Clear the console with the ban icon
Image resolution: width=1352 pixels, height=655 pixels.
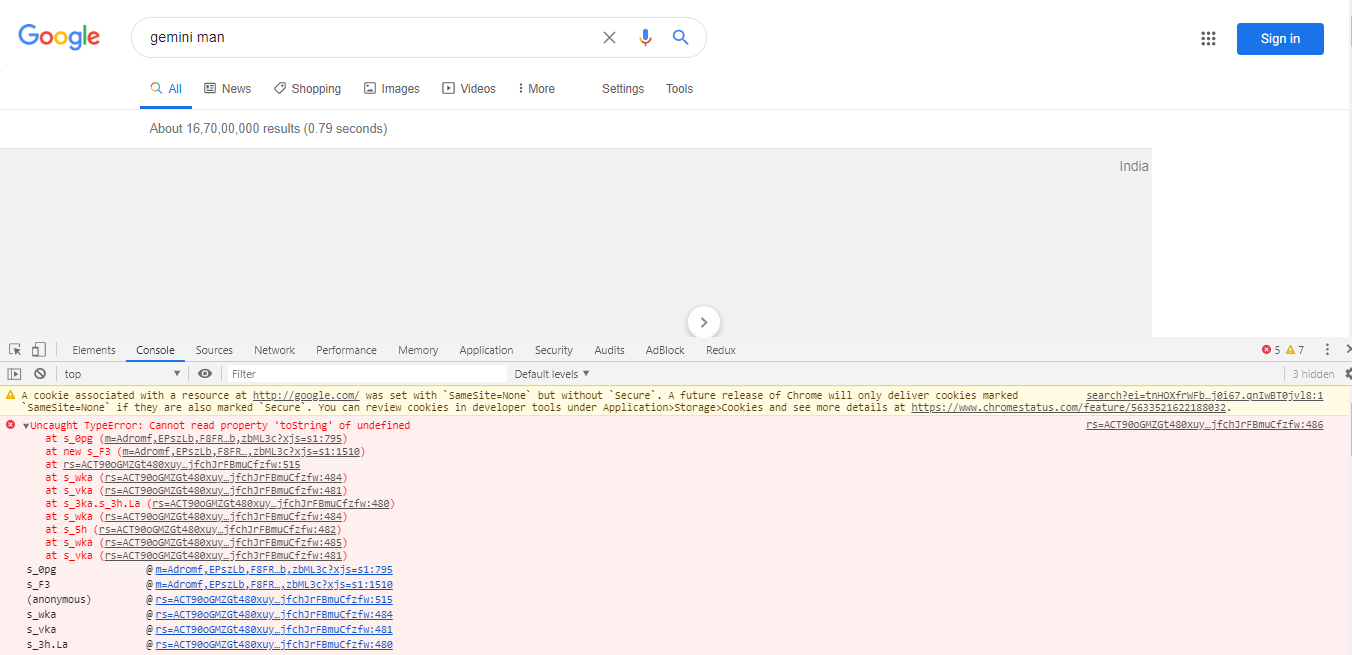[40, 374]
